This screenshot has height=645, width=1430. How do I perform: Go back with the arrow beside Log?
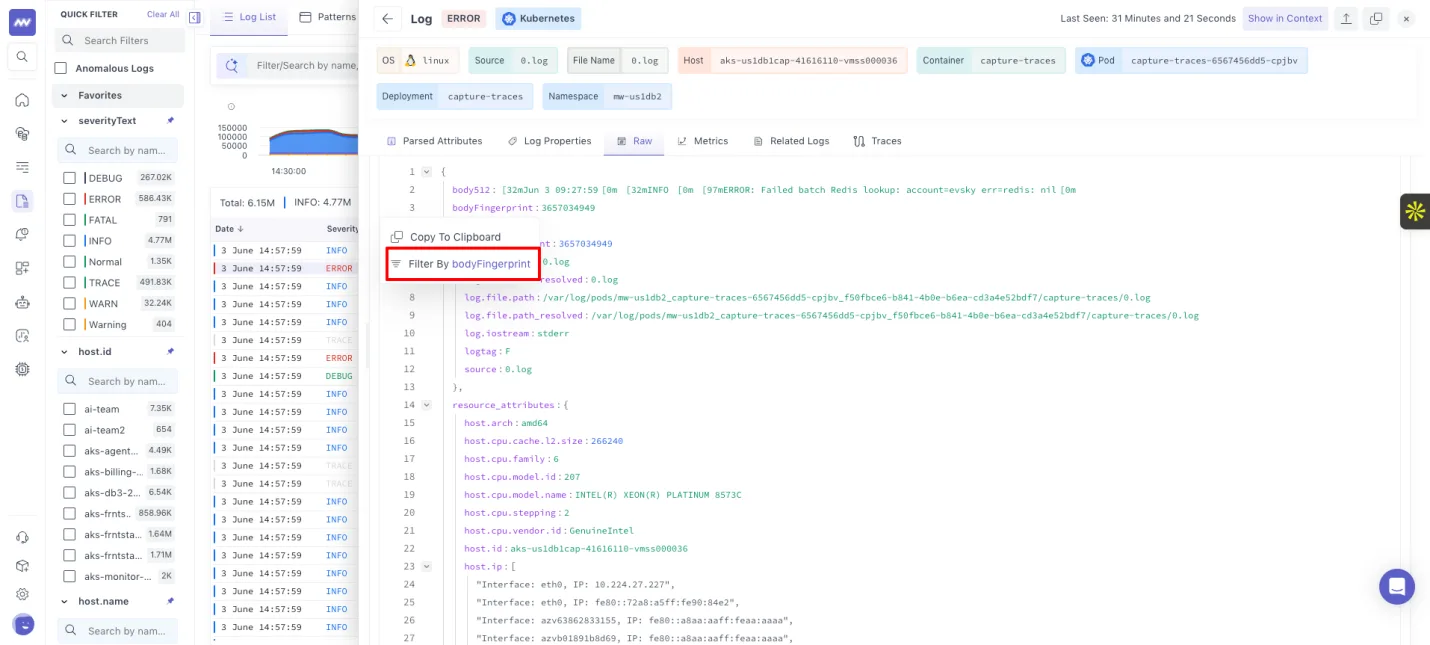pos(388,19)
